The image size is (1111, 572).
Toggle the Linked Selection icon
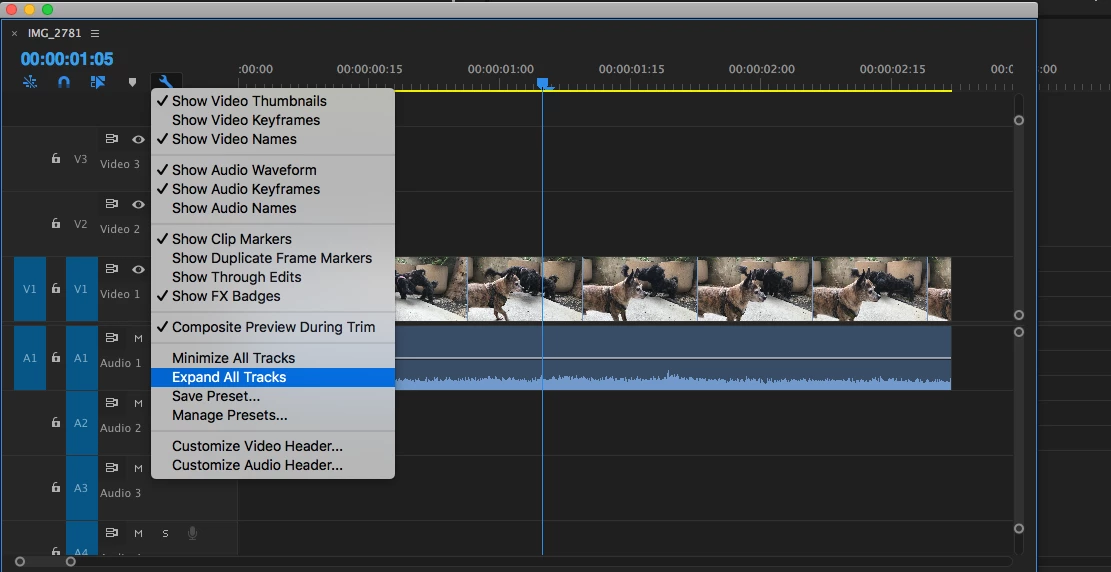point(98,82)
